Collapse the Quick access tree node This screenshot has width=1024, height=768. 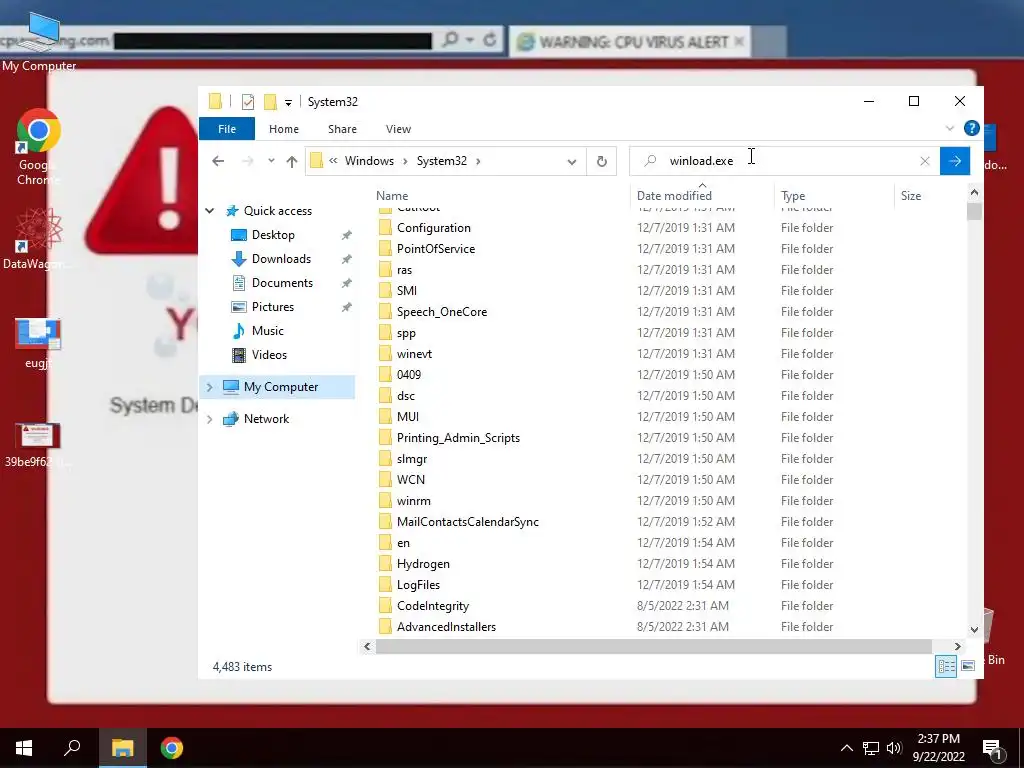(210, 210)
